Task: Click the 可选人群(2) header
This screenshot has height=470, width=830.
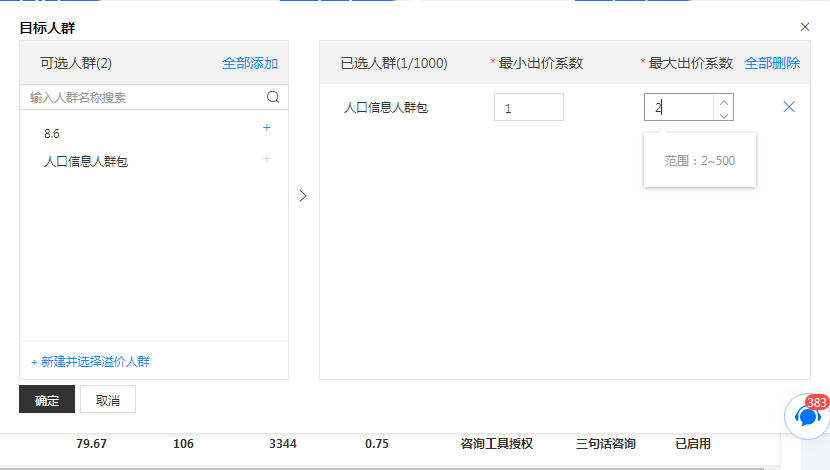Action: tap(76, 63)
